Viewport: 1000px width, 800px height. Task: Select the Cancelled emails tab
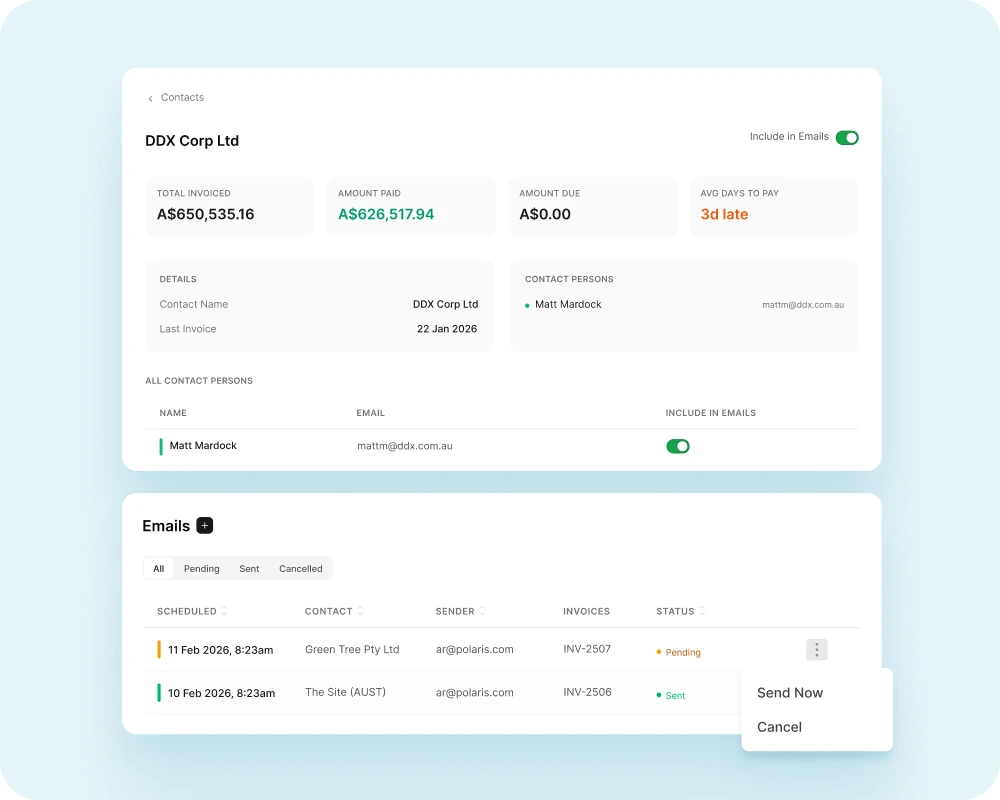click(300, 569)
